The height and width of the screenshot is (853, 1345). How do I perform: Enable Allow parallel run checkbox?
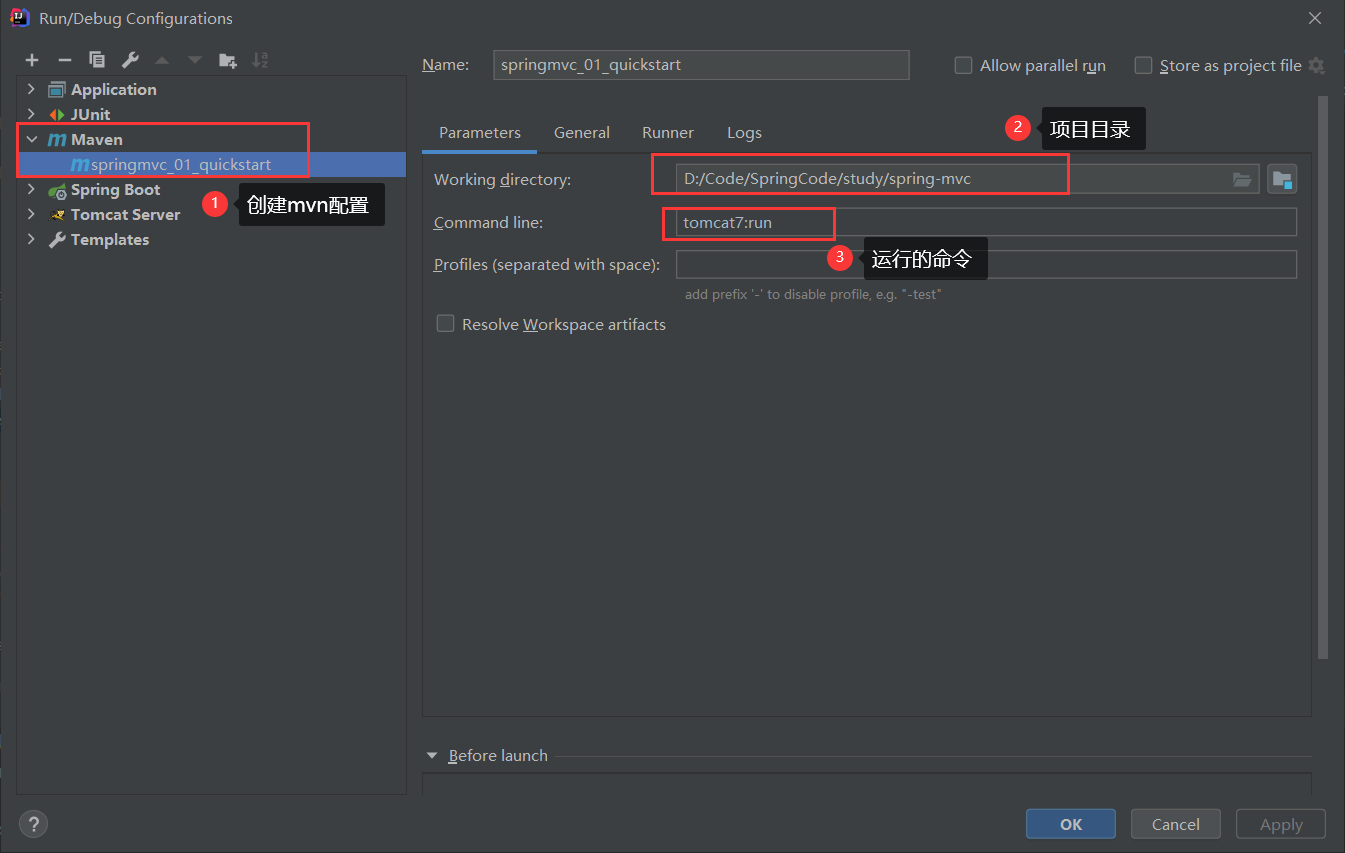963,65
